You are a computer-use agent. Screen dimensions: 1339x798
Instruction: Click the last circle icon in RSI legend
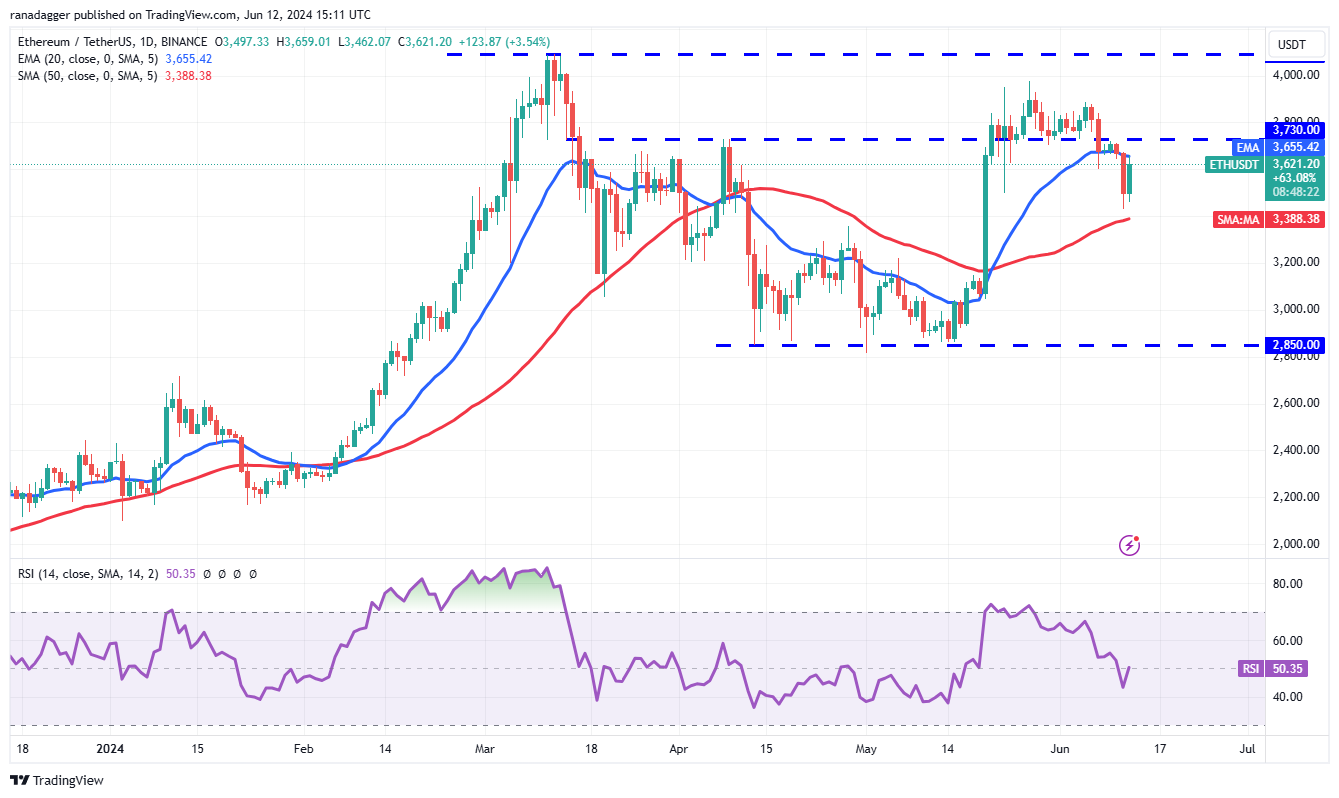[253, 574]
